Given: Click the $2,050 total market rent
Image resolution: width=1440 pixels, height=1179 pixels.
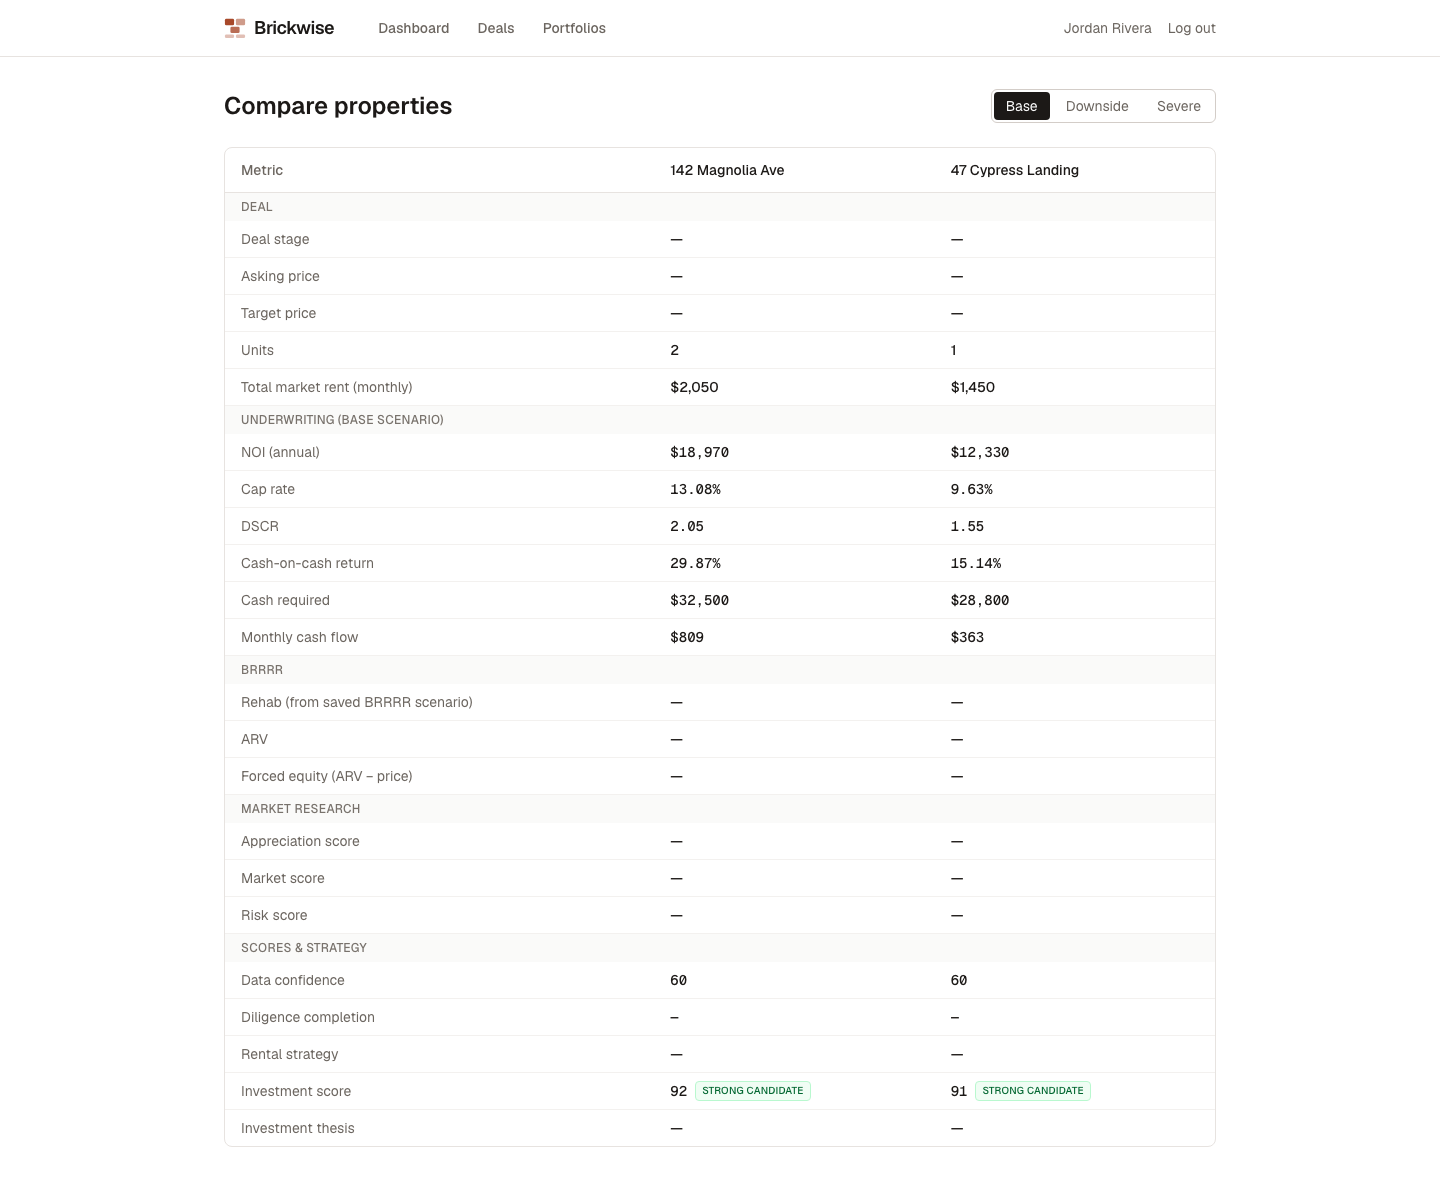Looking at the screenshot, I should pyautogui.click(x=694, y=387).
